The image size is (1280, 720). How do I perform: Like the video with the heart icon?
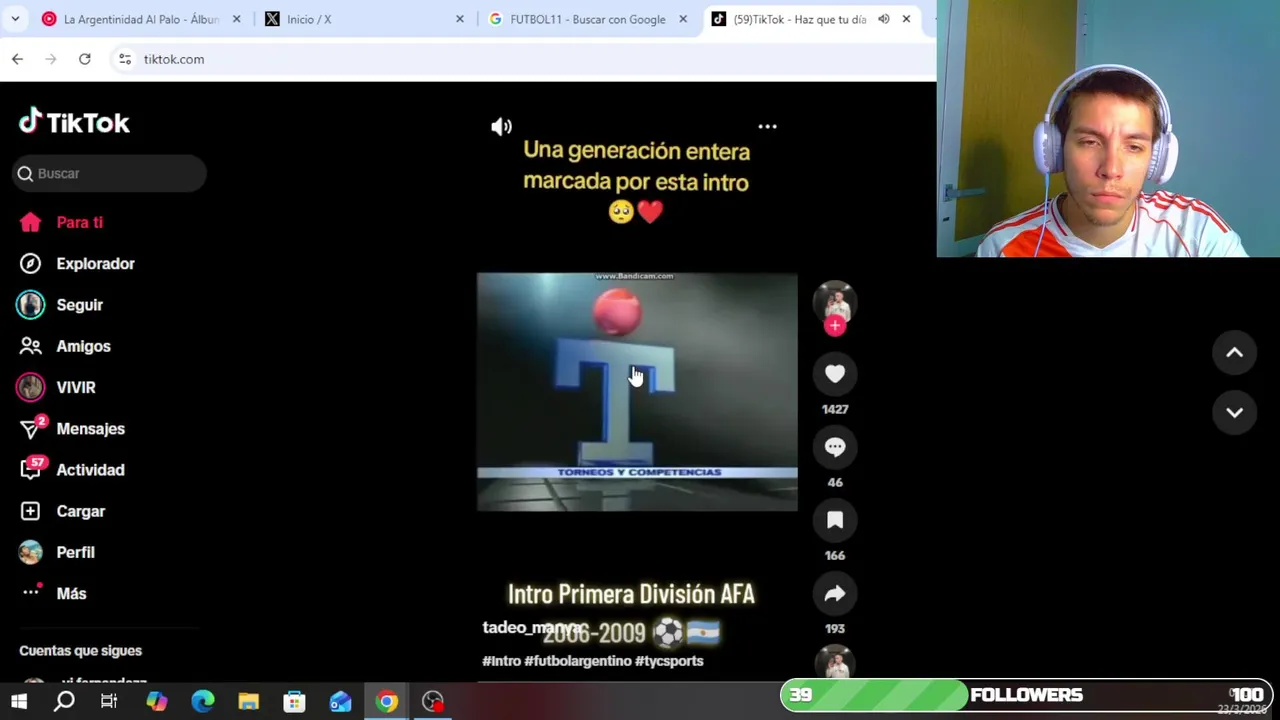click(835, 374)
